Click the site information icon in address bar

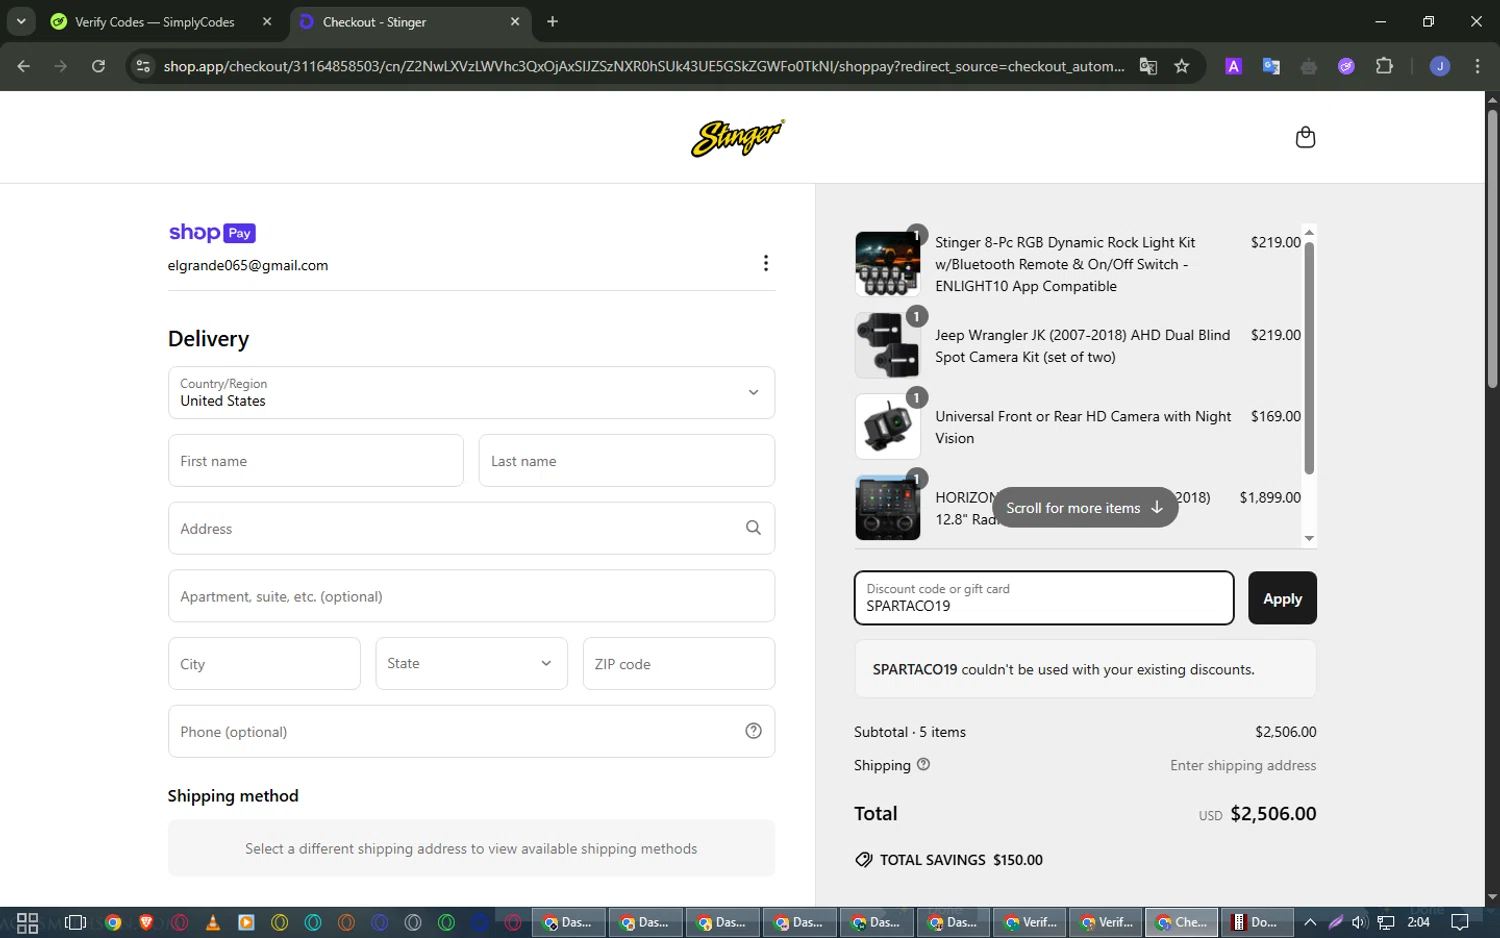tap(143, 66)
